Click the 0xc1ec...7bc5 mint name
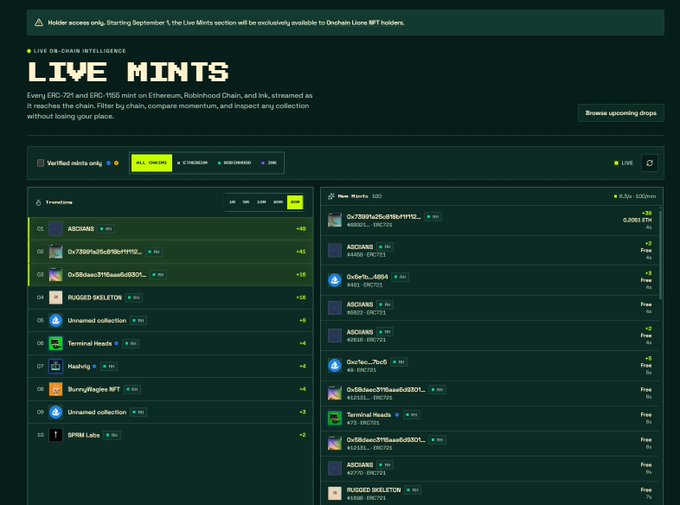Screen dimensions: 680x505 click(x=366, y=362)
